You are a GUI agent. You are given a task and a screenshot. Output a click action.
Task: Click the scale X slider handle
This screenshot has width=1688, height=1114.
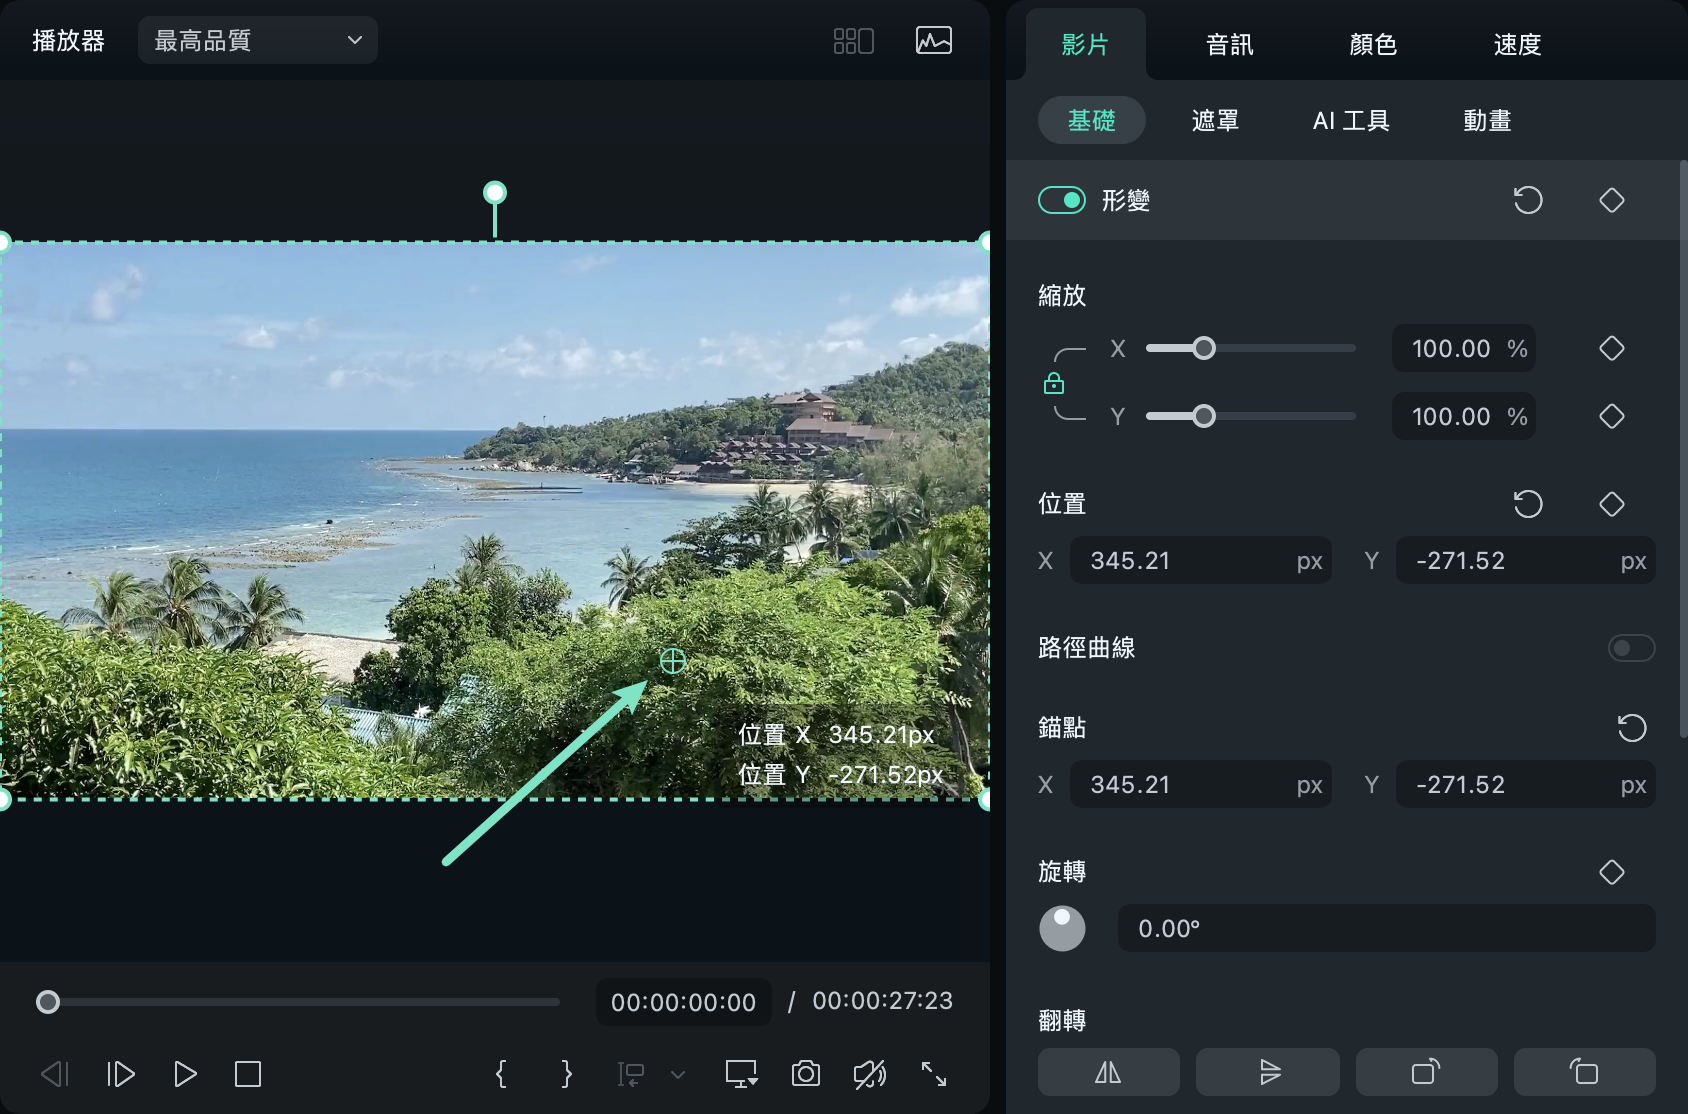click(1204, 348)
